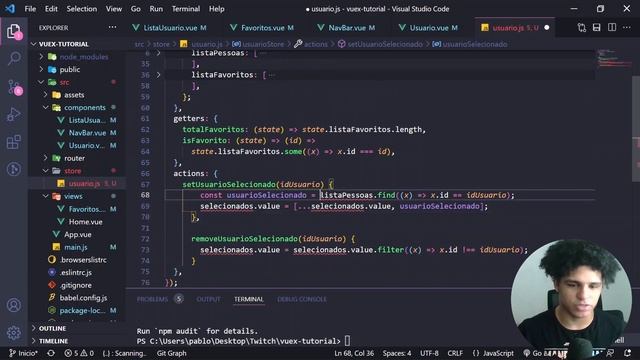Viewport: 640px width, 360px height.
Task: Change indentation via Spaces: 4
Action: point(397,353)
